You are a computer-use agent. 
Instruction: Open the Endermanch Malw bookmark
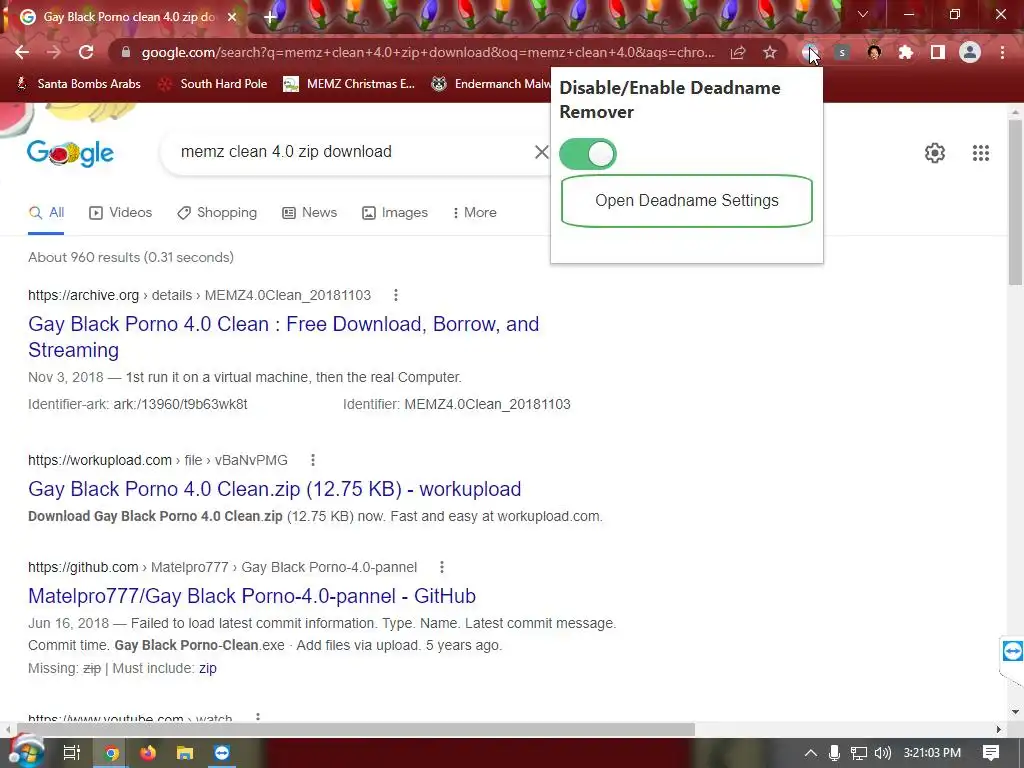(x=491, y=84)
